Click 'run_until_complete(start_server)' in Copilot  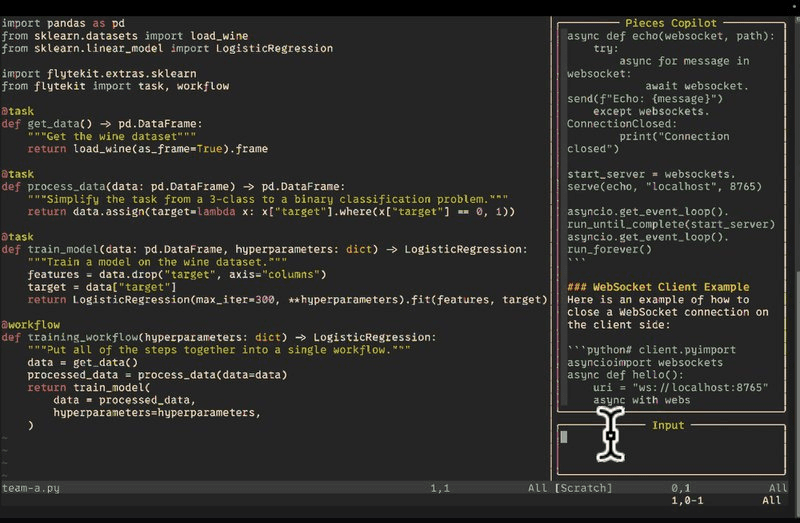(671, 224)
